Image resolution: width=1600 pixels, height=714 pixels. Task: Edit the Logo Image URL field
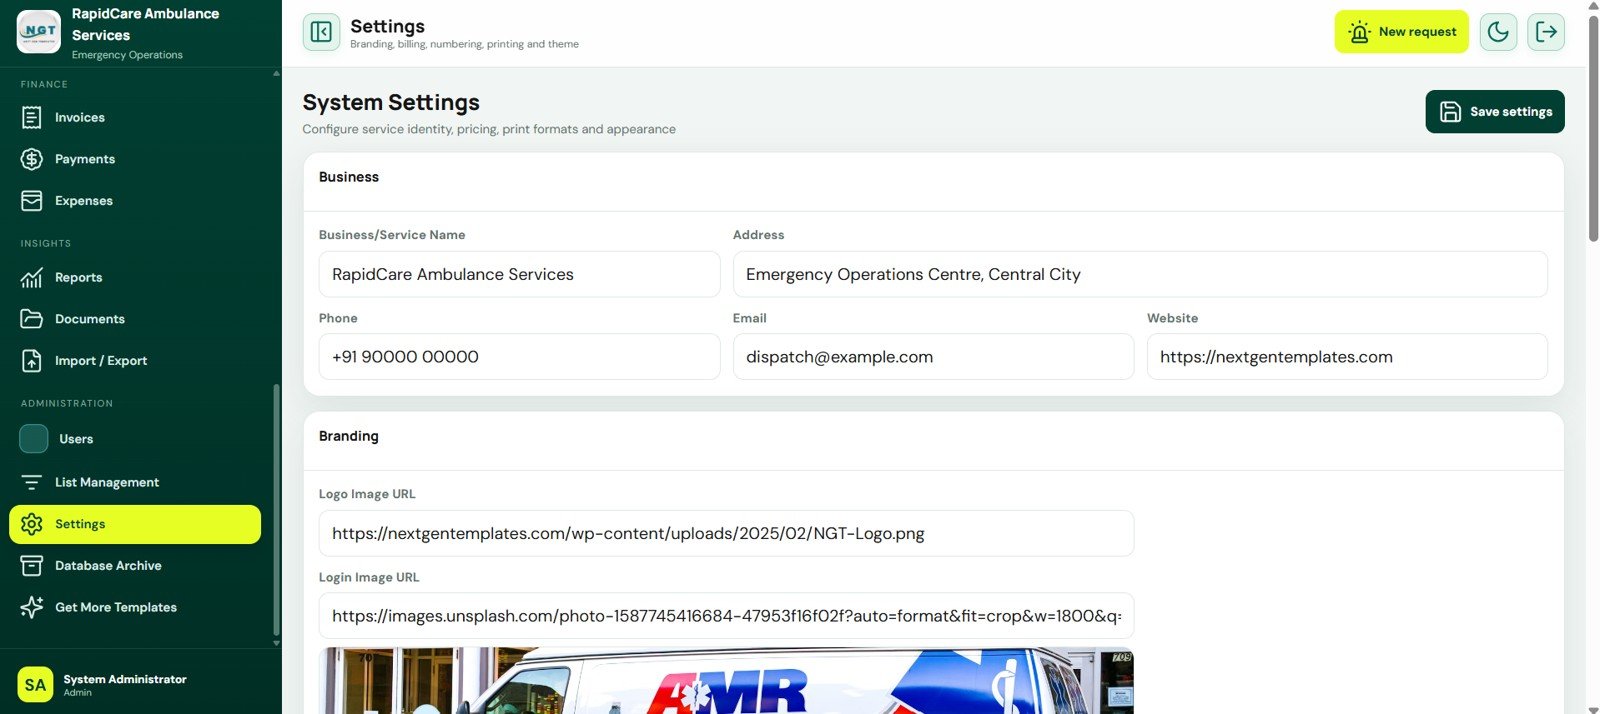(726, 534)
